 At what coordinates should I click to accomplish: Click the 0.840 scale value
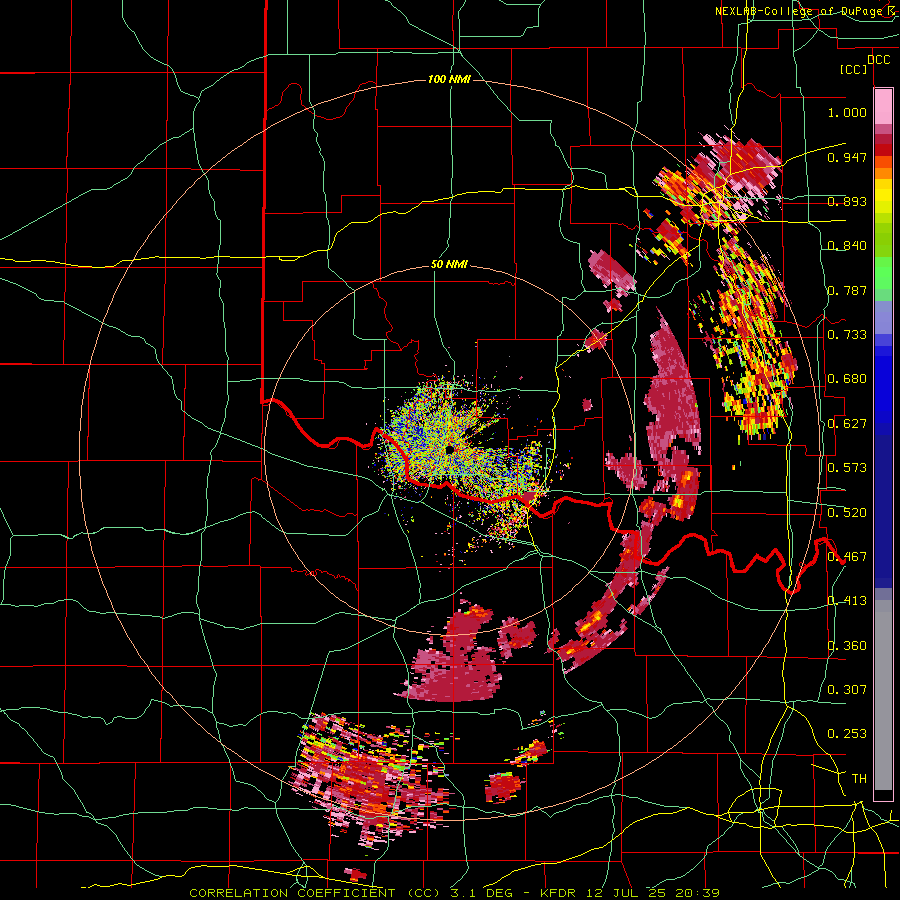(847, 246)
